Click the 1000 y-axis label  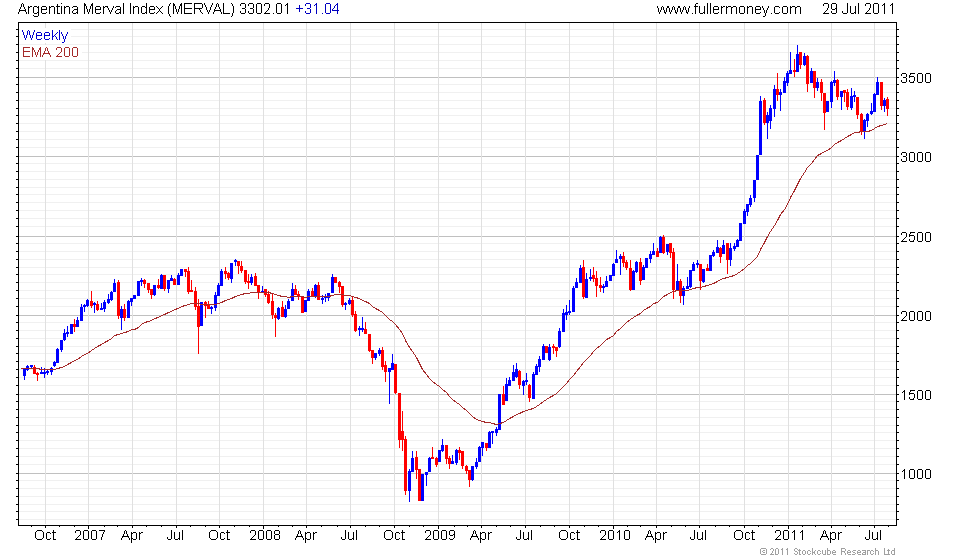[916, 474]
